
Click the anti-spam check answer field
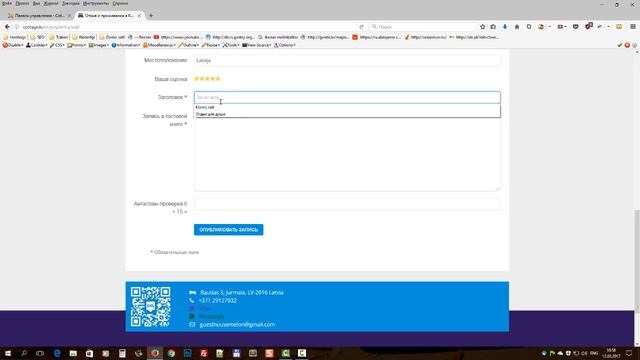point(347,204)
